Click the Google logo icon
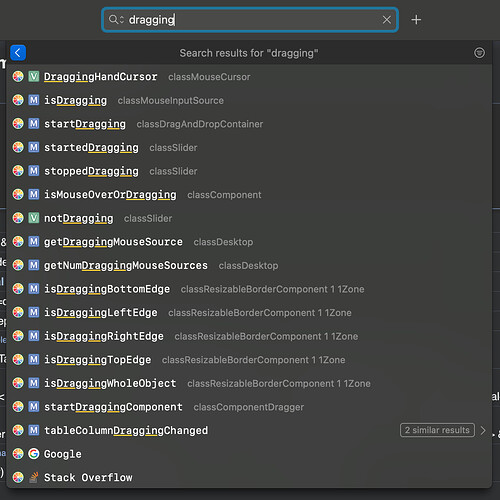Viewport: 500px width, 500px height. [34, 454]
